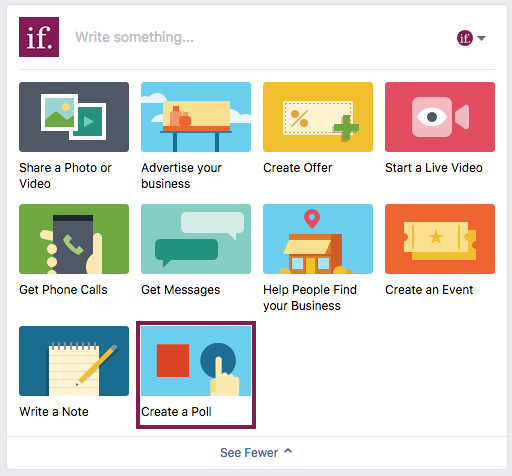The width and height of the screenshot is (512, 476).
Task: Open the Advertise your business billboard tile
Action: click(x=196, y=117)
